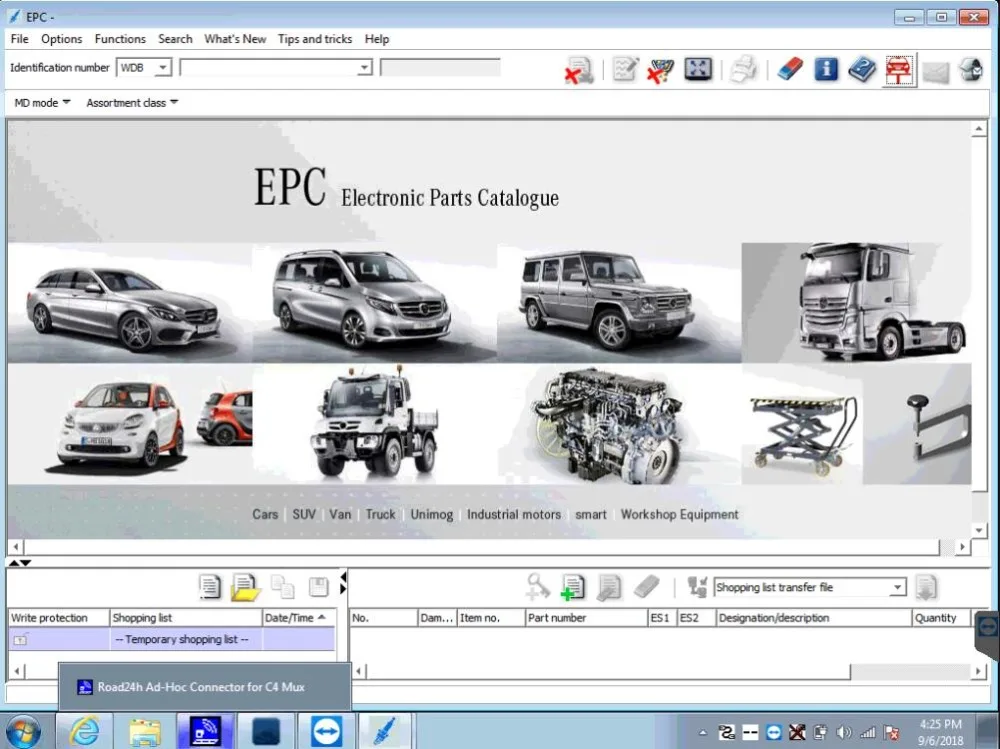The height and width of the screenshot is (749, 1000).
Task: Click the add item green plus icon
Action: click(572, 588)
